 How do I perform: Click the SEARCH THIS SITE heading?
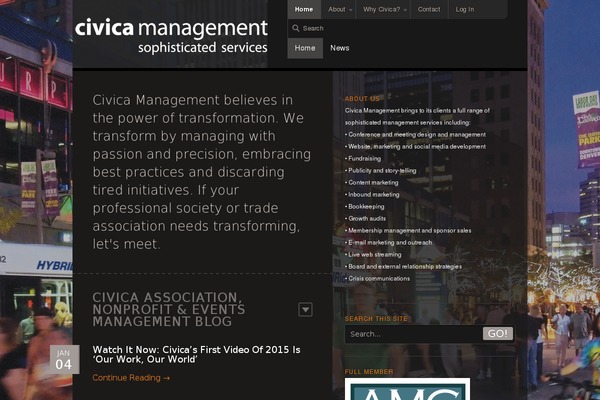(376, 318)
